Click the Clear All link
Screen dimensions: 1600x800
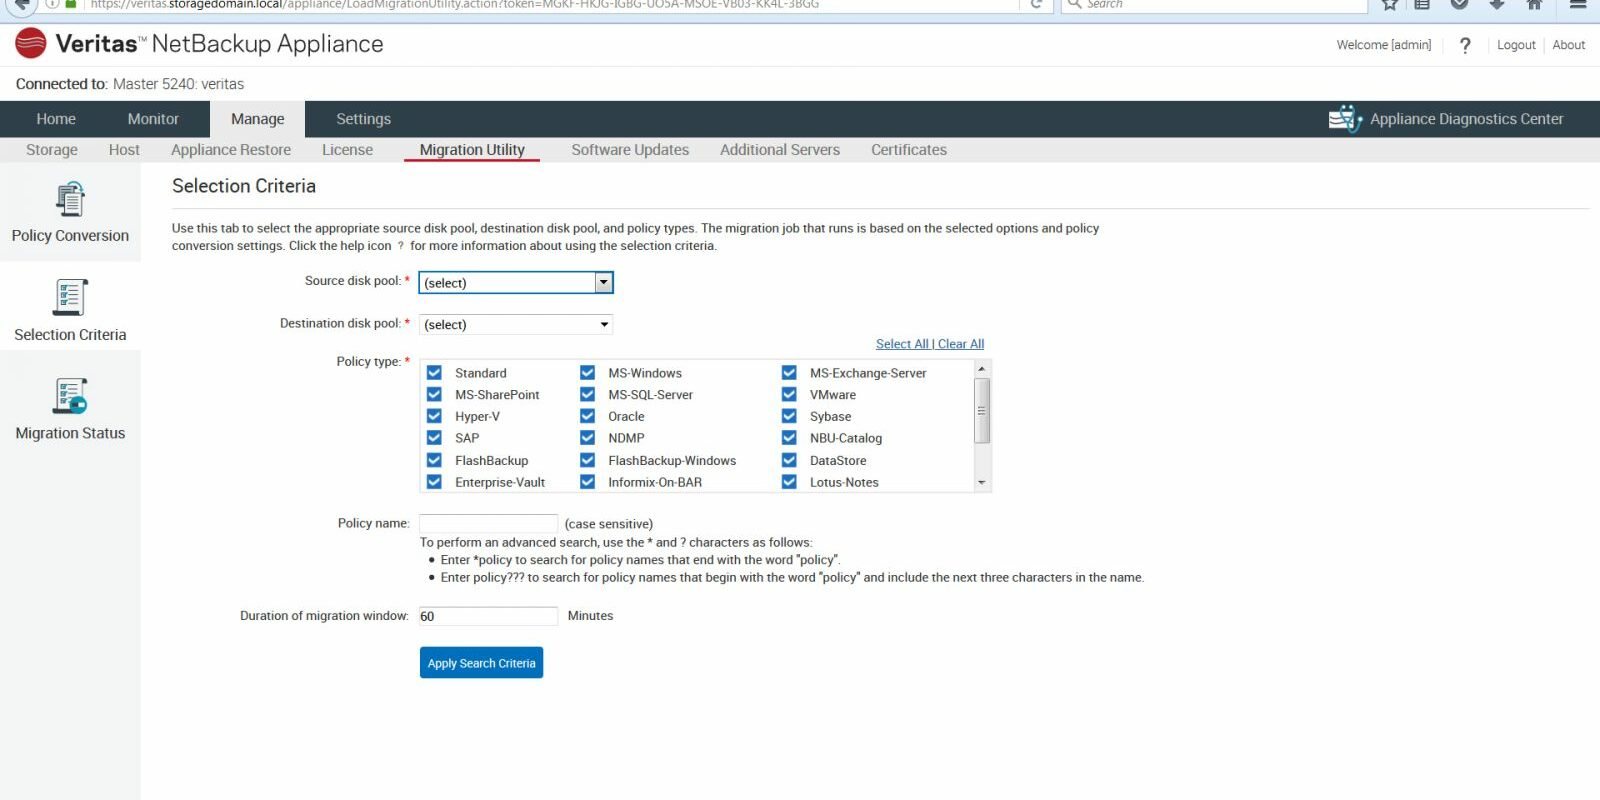(961, 344)
